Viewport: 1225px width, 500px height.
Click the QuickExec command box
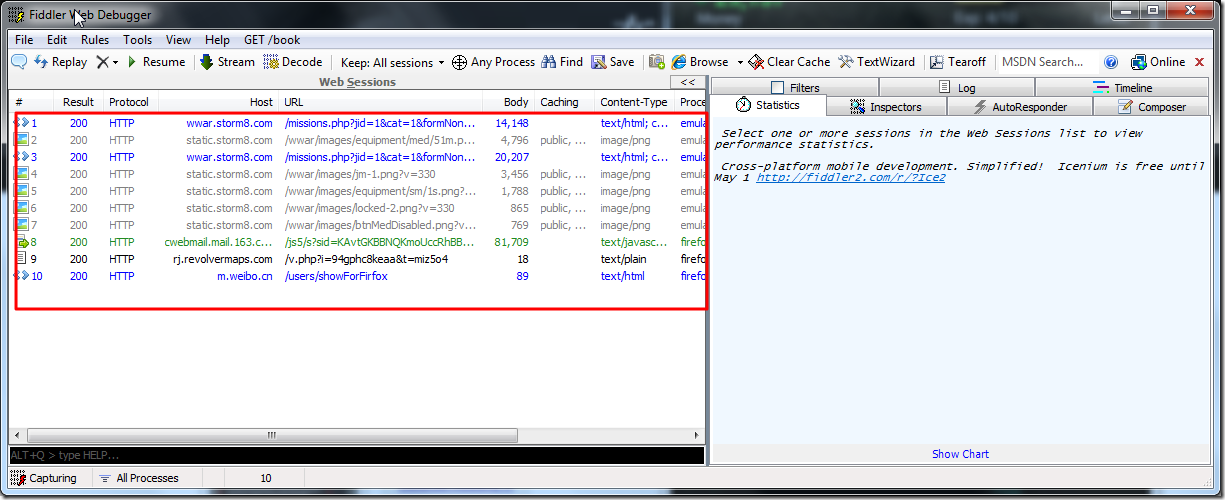tap(357, 455)
